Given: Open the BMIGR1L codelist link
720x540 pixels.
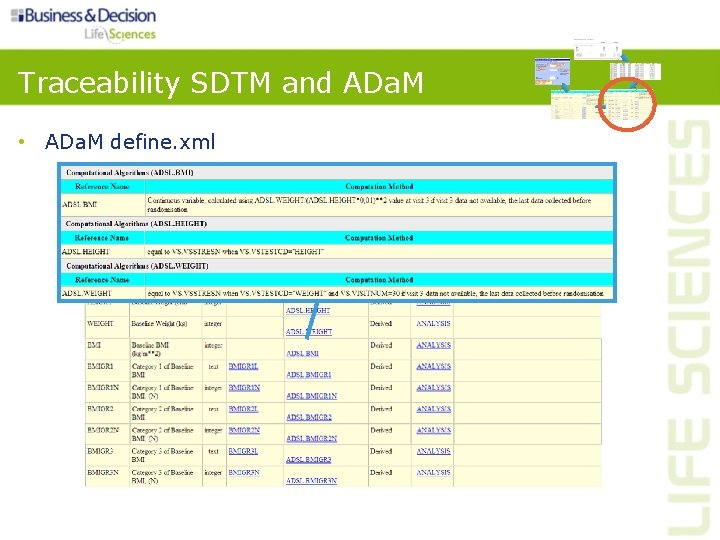Looking at the screenshot, I should click(x=243, y=366).
